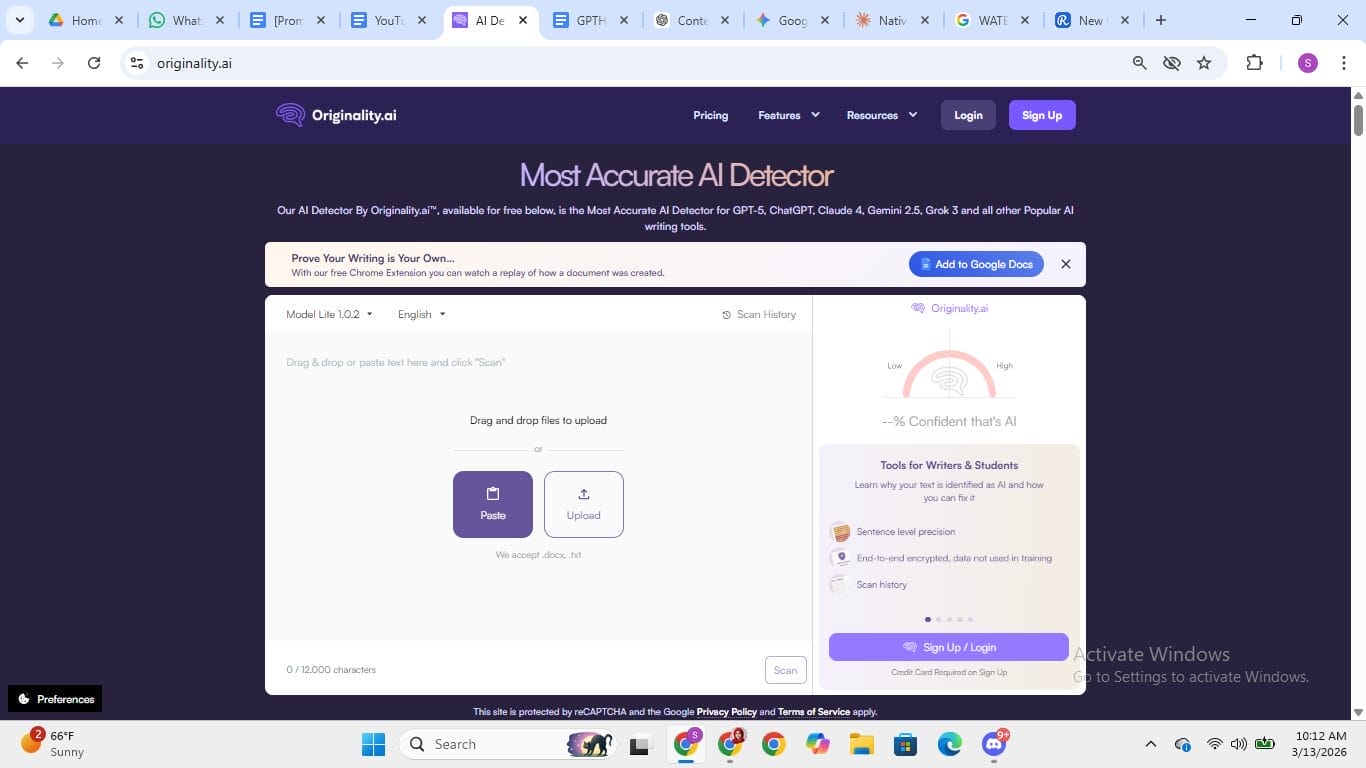The image size is (1366, 768).
Task: Open the weather widget showing 66°F Sunny
Action: 55,744
